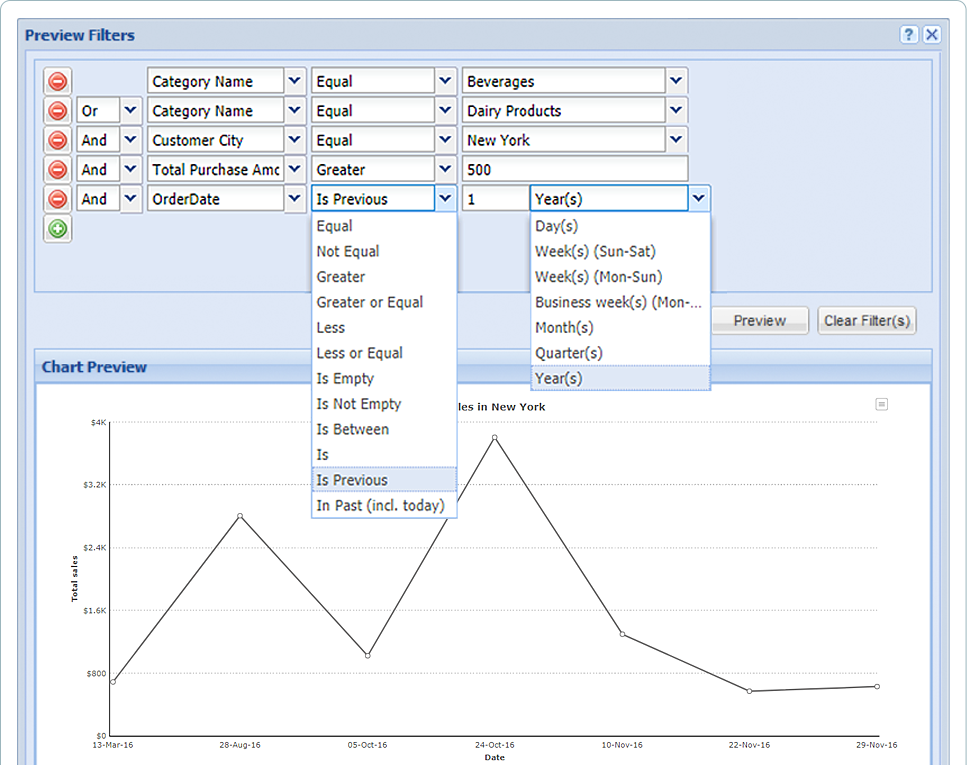Focus the 500 value input field
Image resolution: width=967 pixels, height=765 pixels.
575,170
